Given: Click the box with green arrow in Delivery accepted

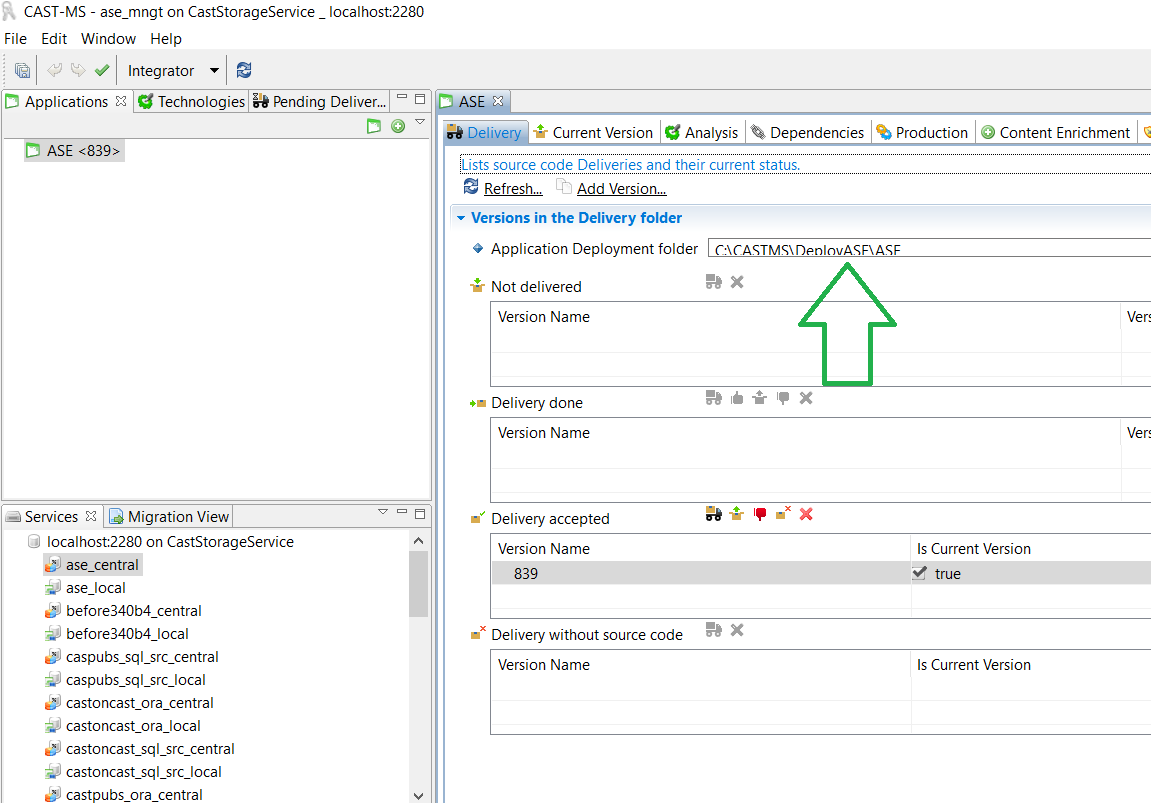Looking at the screenshot, I should 737,514.
